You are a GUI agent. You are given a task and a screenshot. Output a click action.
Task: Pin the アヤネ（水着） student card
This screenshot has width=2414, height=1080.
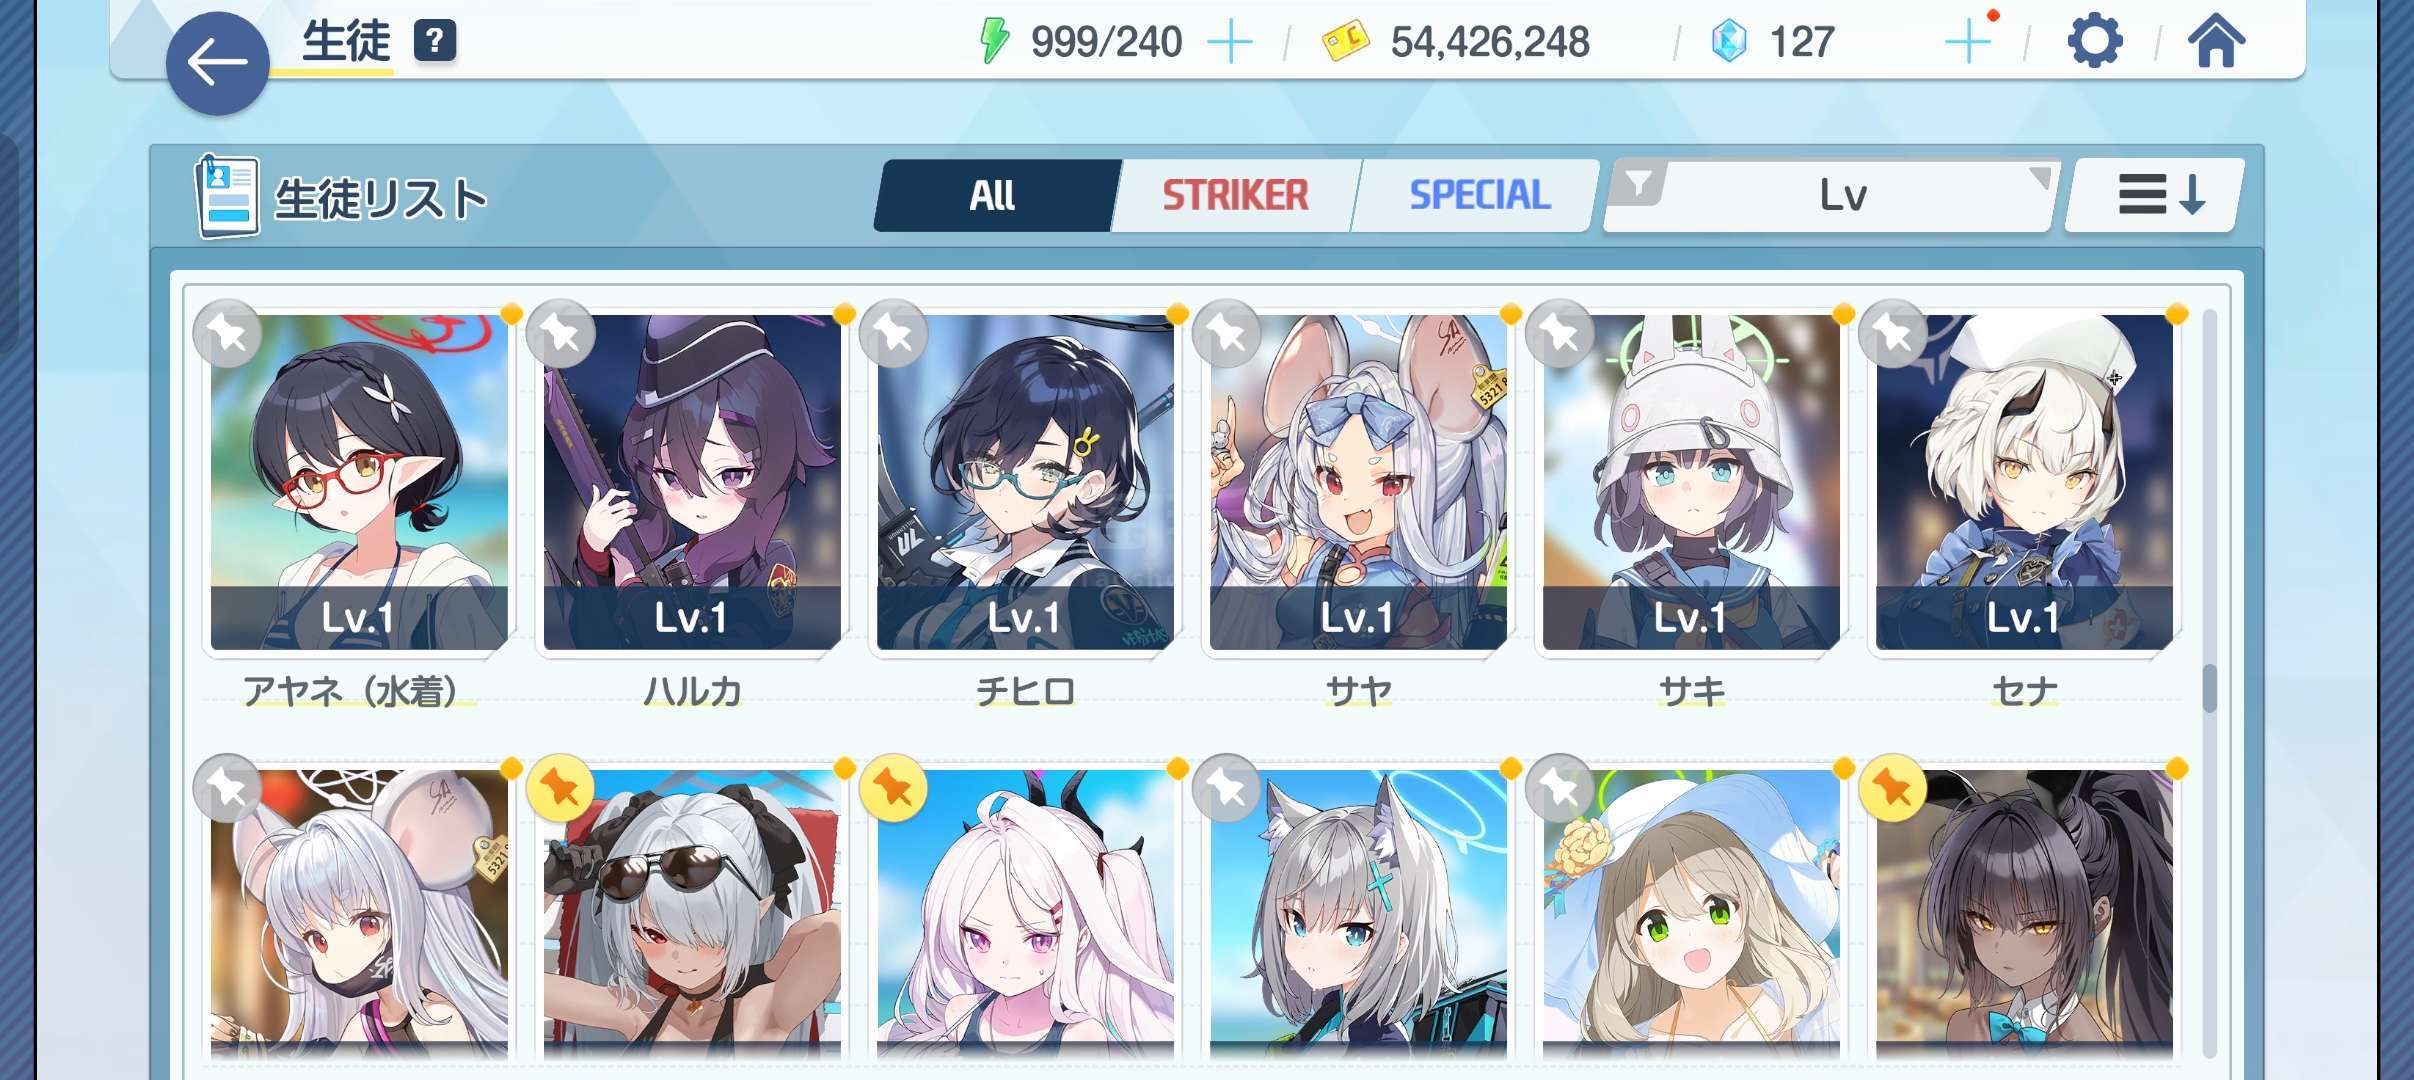(228, 334)
